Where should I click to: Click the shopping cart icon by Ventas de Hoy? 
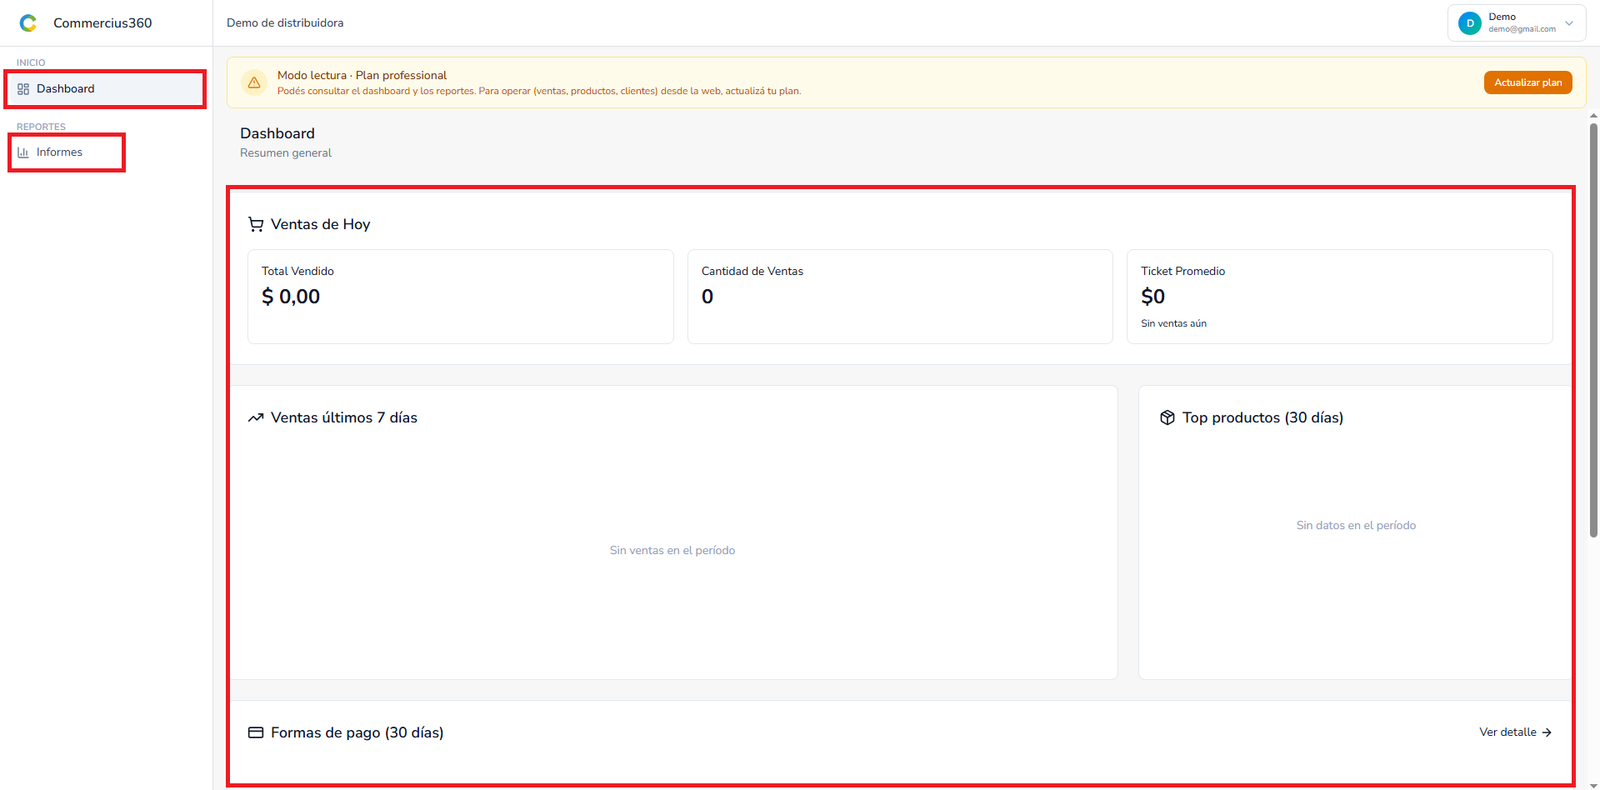pos(256,224)
